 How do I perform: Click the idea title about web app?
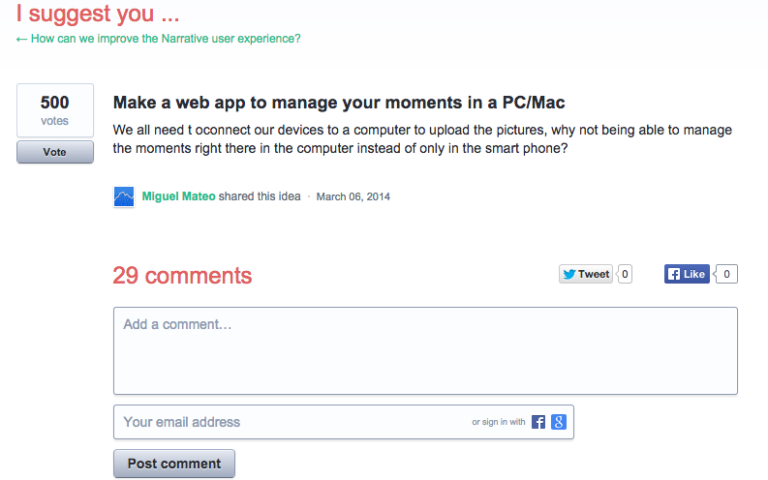click(338, 102)
